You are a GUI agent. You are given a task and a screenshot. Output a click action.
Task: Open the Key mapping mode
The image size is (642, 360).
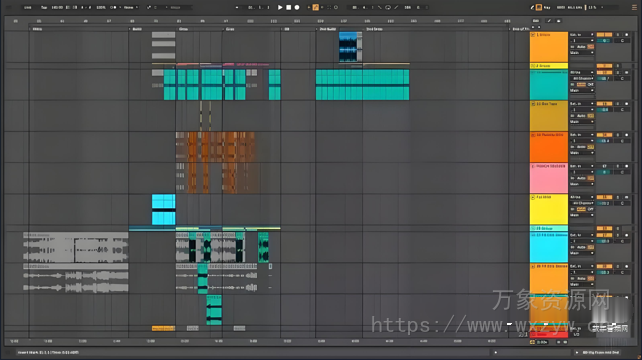tap(547, 7)
